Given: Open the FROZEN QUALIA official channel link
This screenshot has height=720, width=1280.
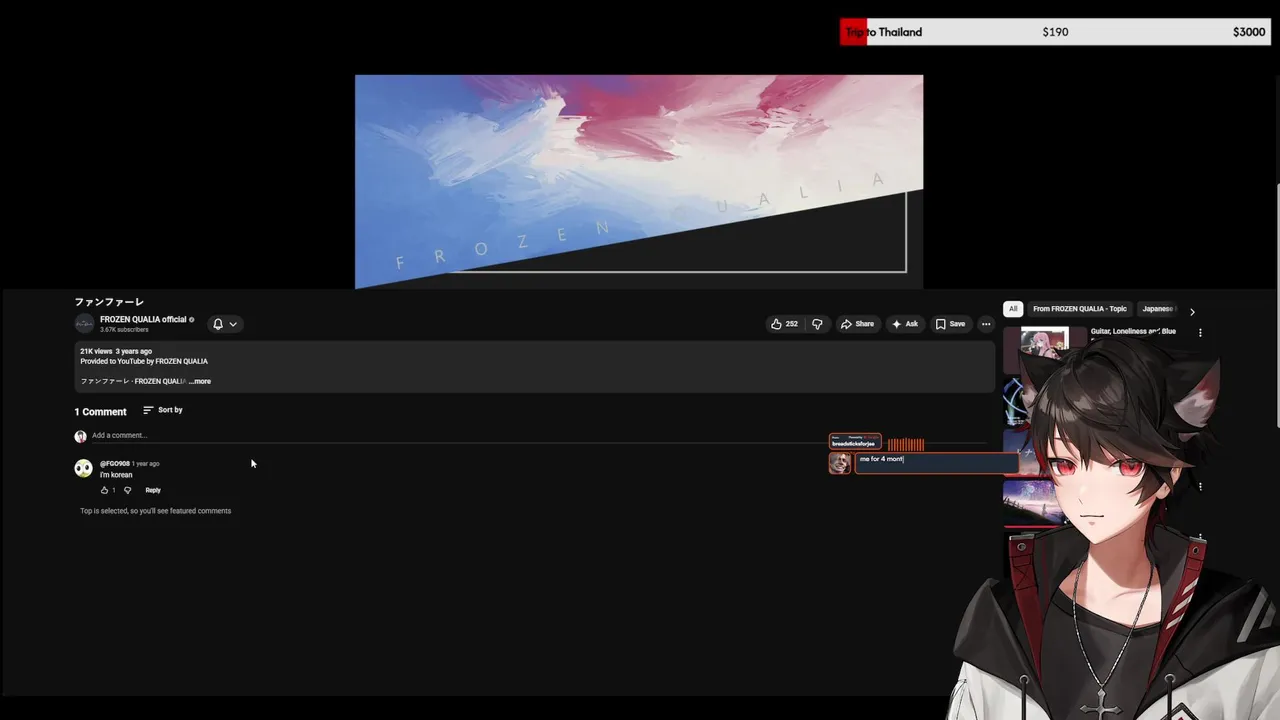Looking at the screenshot, I should pos(143,319).
